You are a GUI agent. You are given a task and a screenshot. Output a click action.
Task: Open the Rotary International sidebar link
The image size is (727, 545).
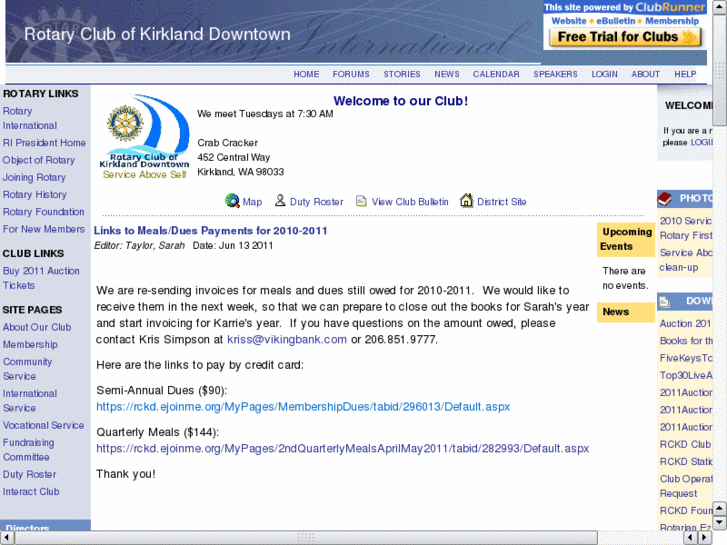click(x=30, y=118)
